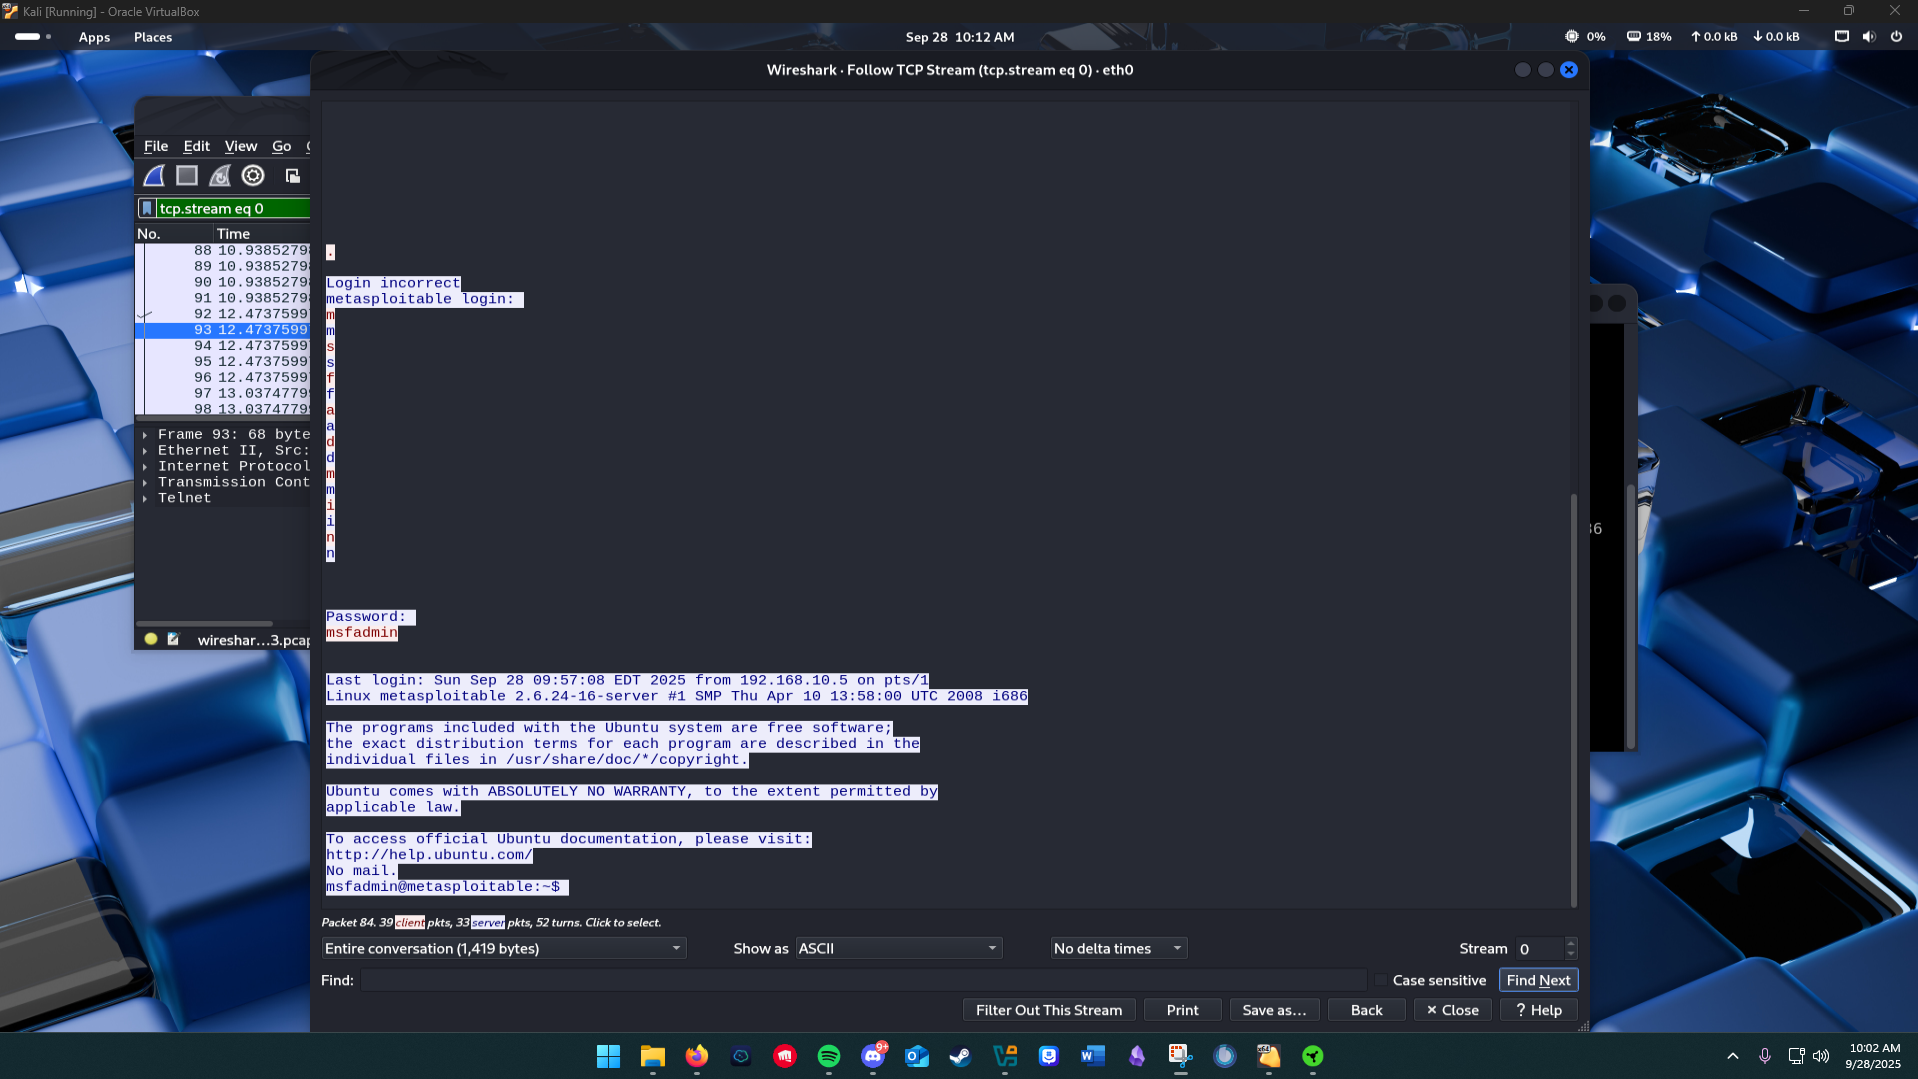Click the Back button

point(1366,1010)
